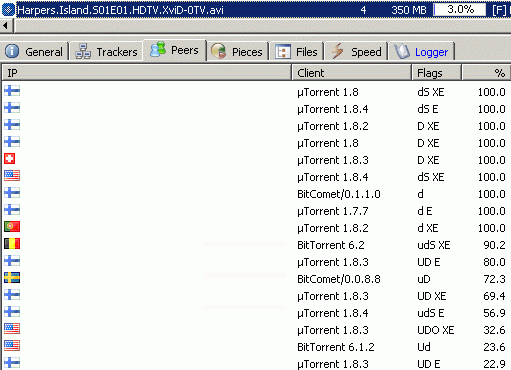Sort peers by % column header
The width and height of the screenshot is (511, 370).
(x=486, y=73)
